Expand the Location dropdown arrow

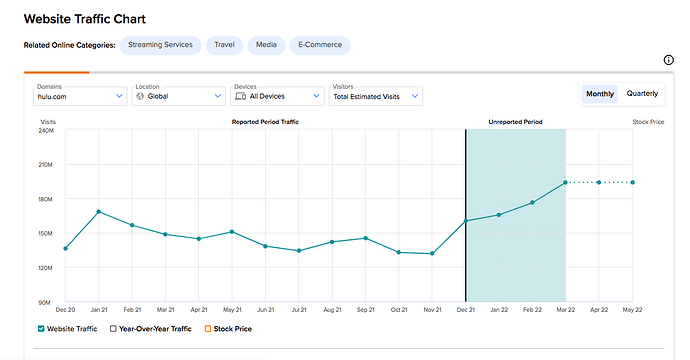[217, 96]
